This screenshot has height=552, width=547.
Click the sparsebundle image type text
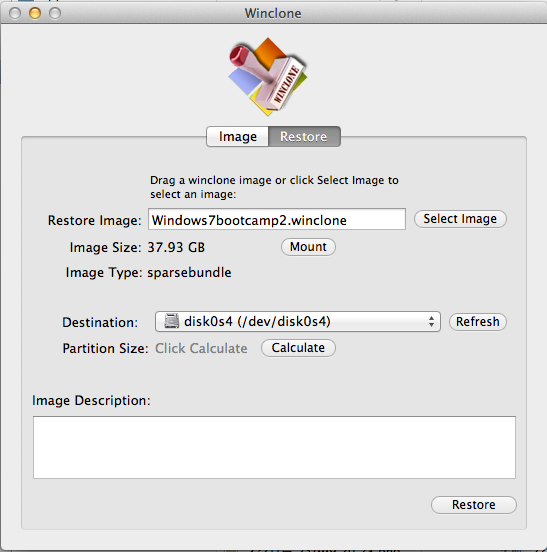189,273
